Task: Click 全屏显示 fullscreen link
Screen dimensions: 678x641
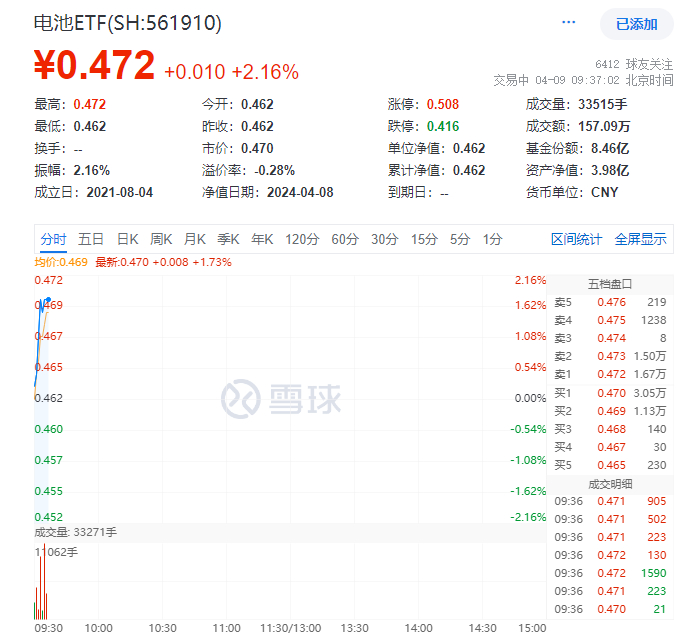Action: (640, 239)
